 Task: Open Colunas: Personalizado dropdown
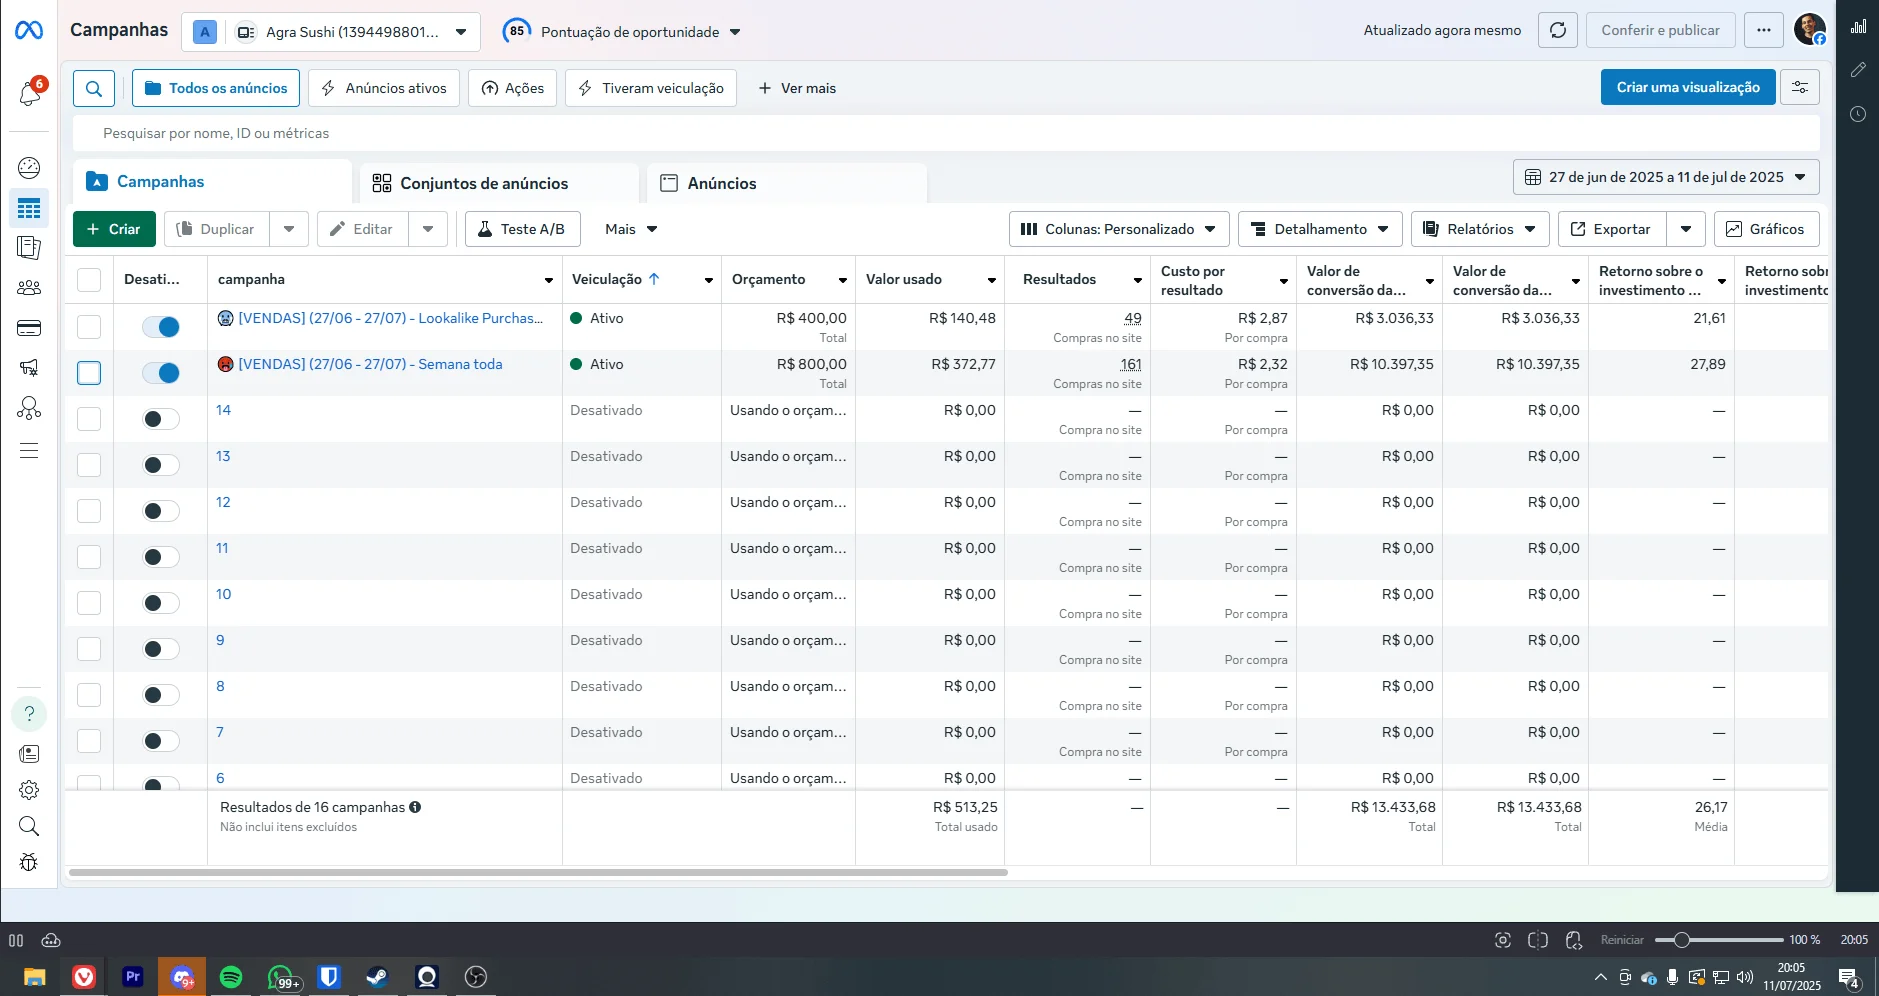1119,229
